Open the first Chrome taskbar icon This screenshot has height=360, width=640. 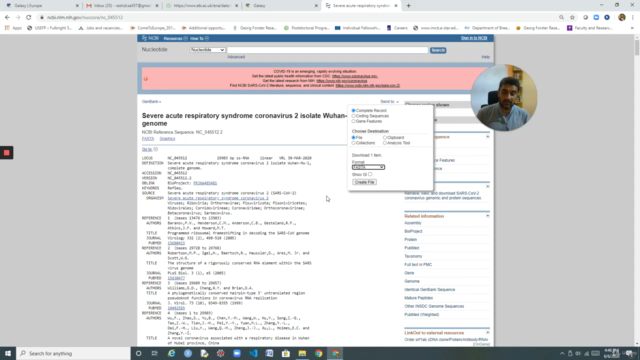coord(318,353)
